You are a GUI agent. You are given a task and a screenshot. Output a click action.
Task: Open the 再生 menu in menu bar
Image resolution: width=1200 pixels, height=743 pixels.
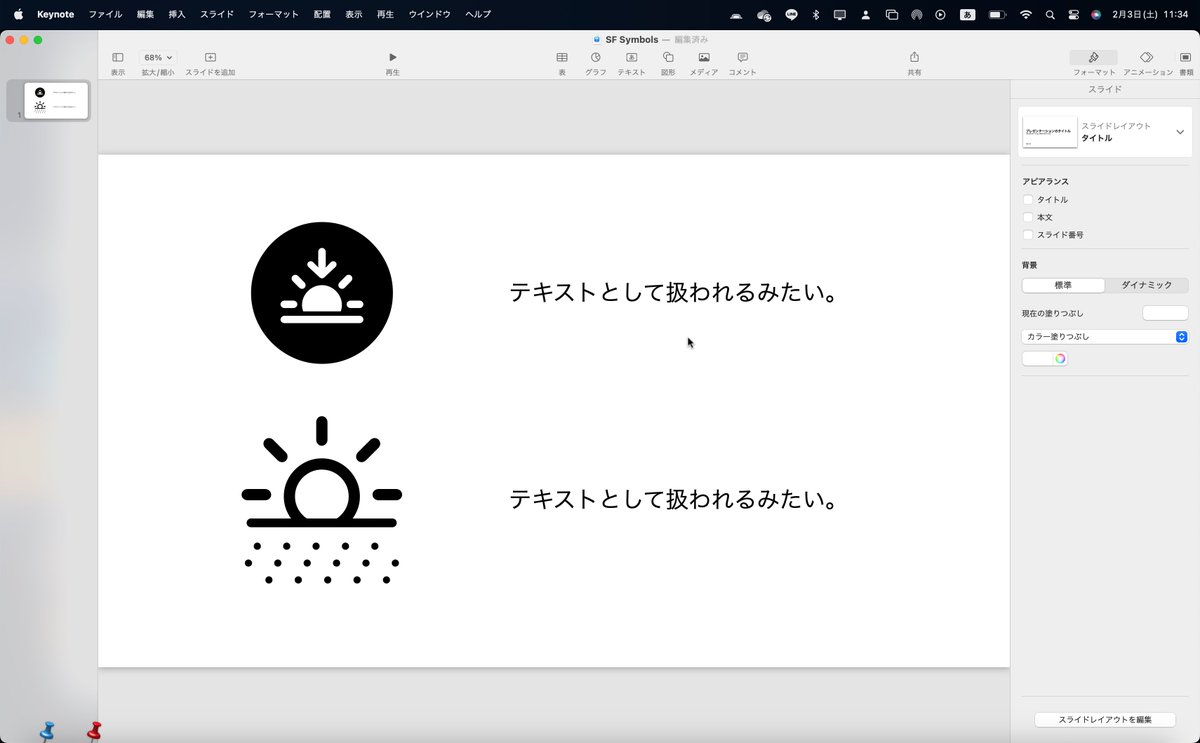point(385,15)
